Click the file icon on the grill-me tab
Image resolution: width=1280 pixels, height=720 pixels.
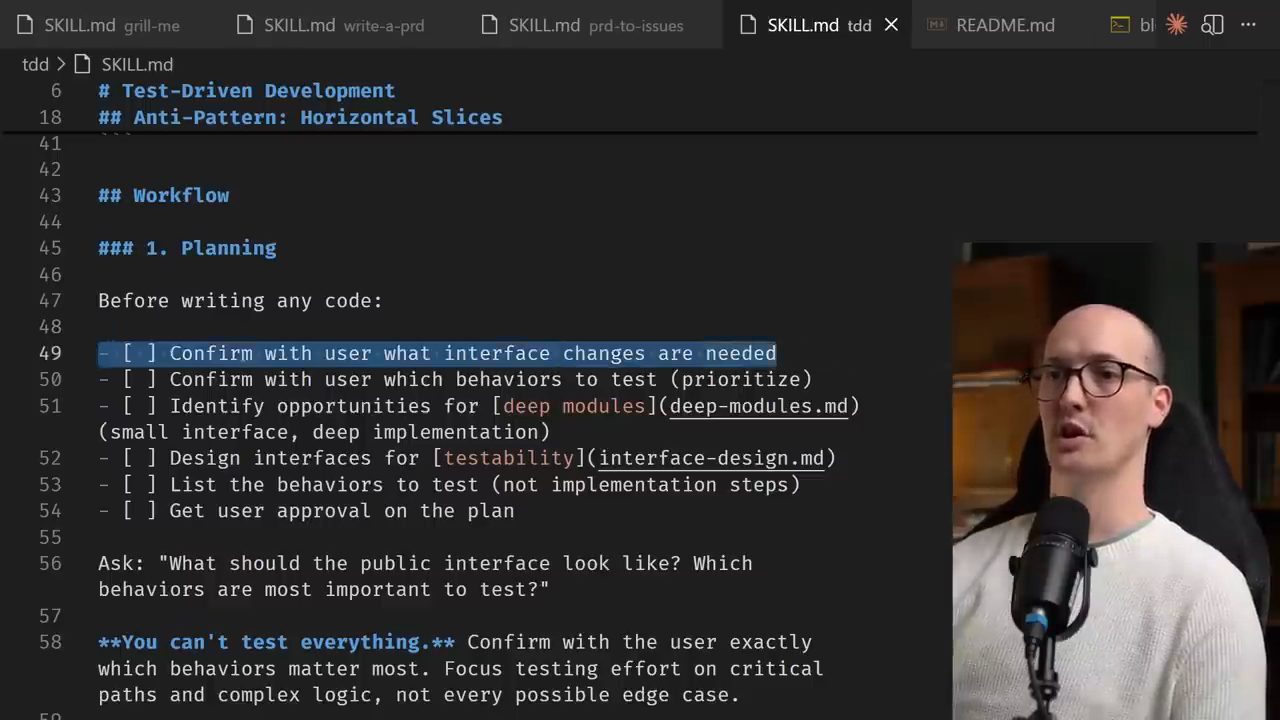tap(25, 25)
